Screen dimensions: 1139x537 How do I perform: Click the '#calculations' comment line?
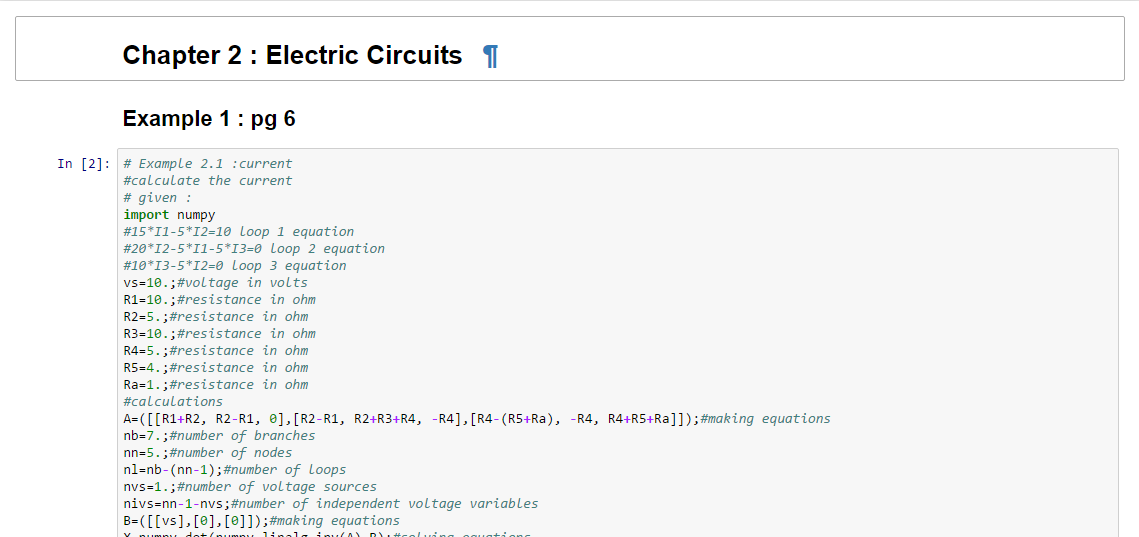coord(173,402)
